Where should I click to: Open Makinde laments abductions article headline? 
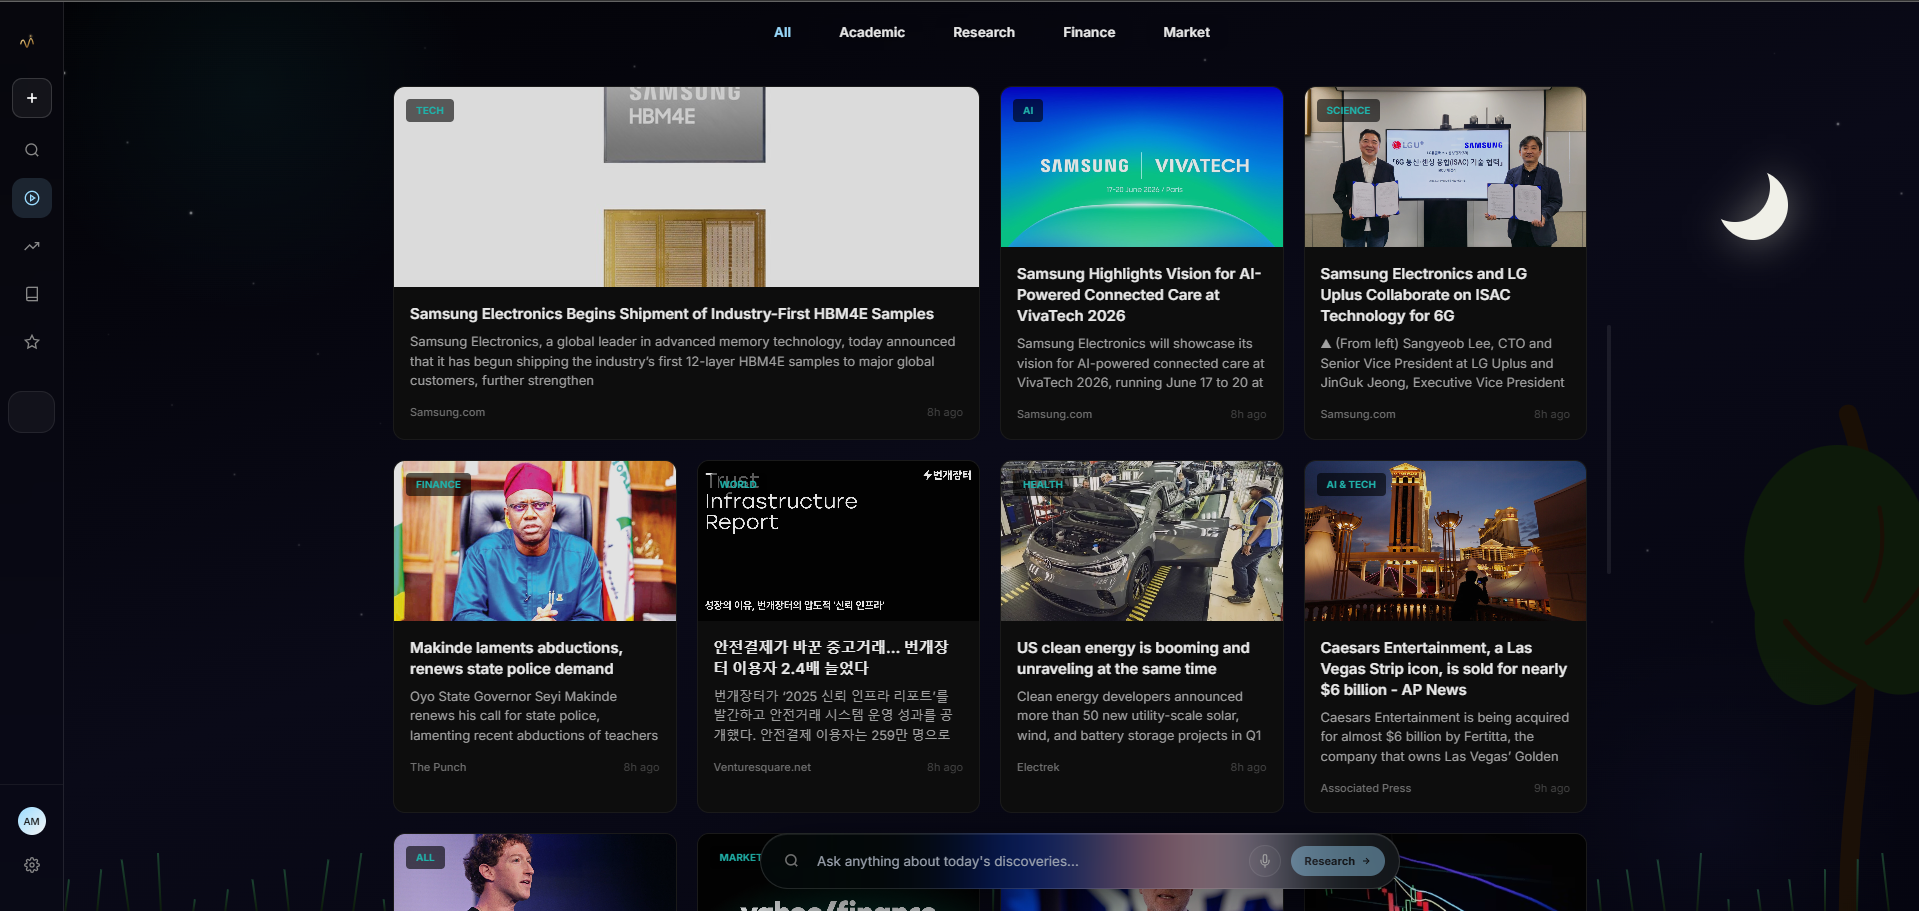(x=516, y=658)
